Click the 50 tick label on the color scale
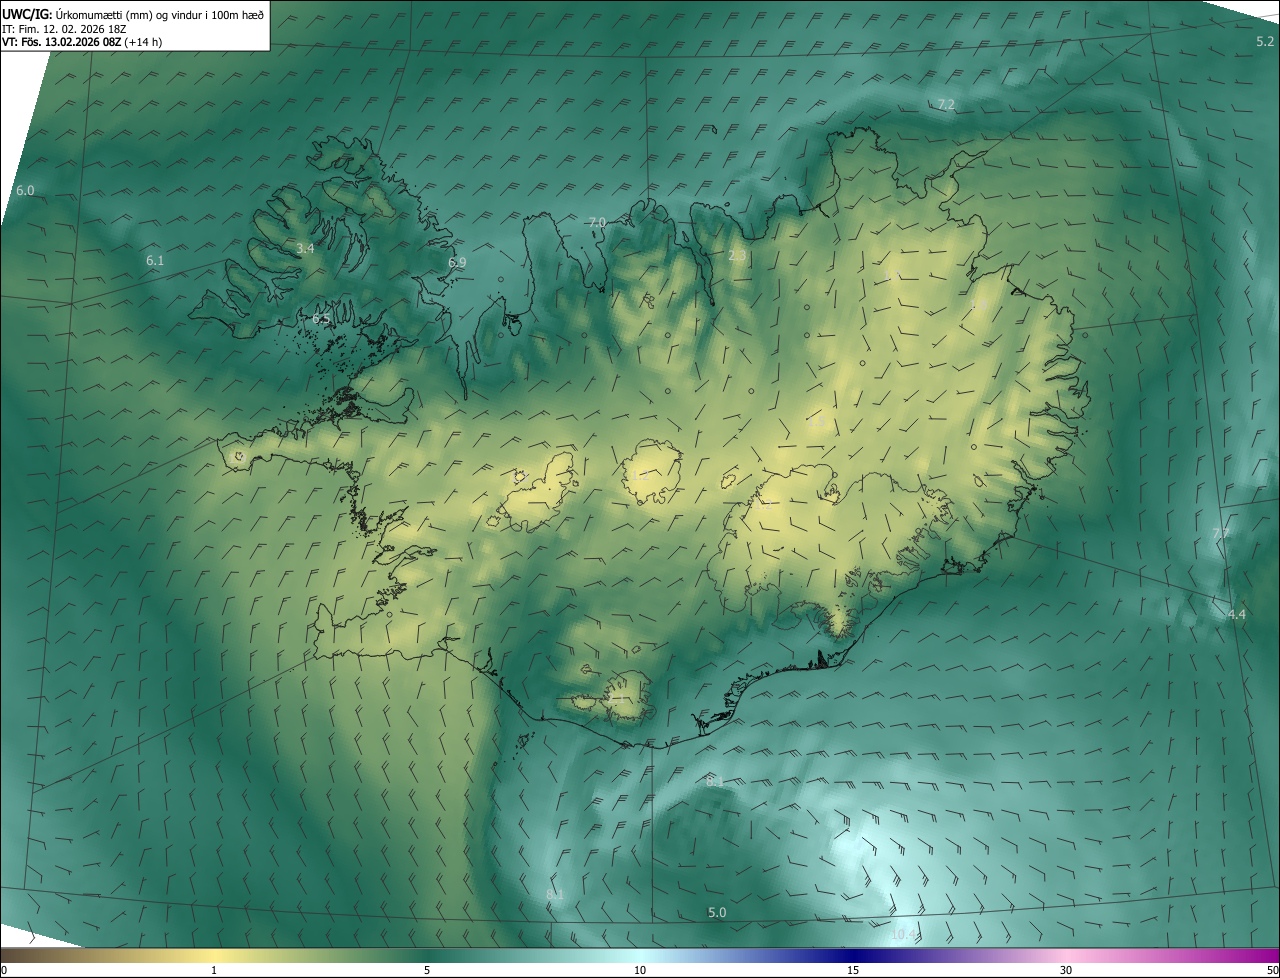The width and height of the screenshot is (1280, 978). tap(1272, 970)
